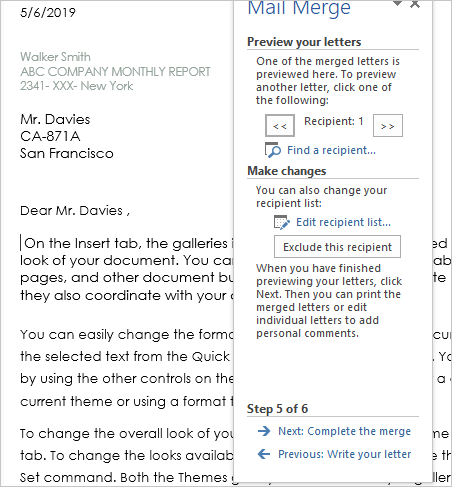The image size is (452, 487).
Task: Click the San Francisco city line
Action: coord(67,153)
